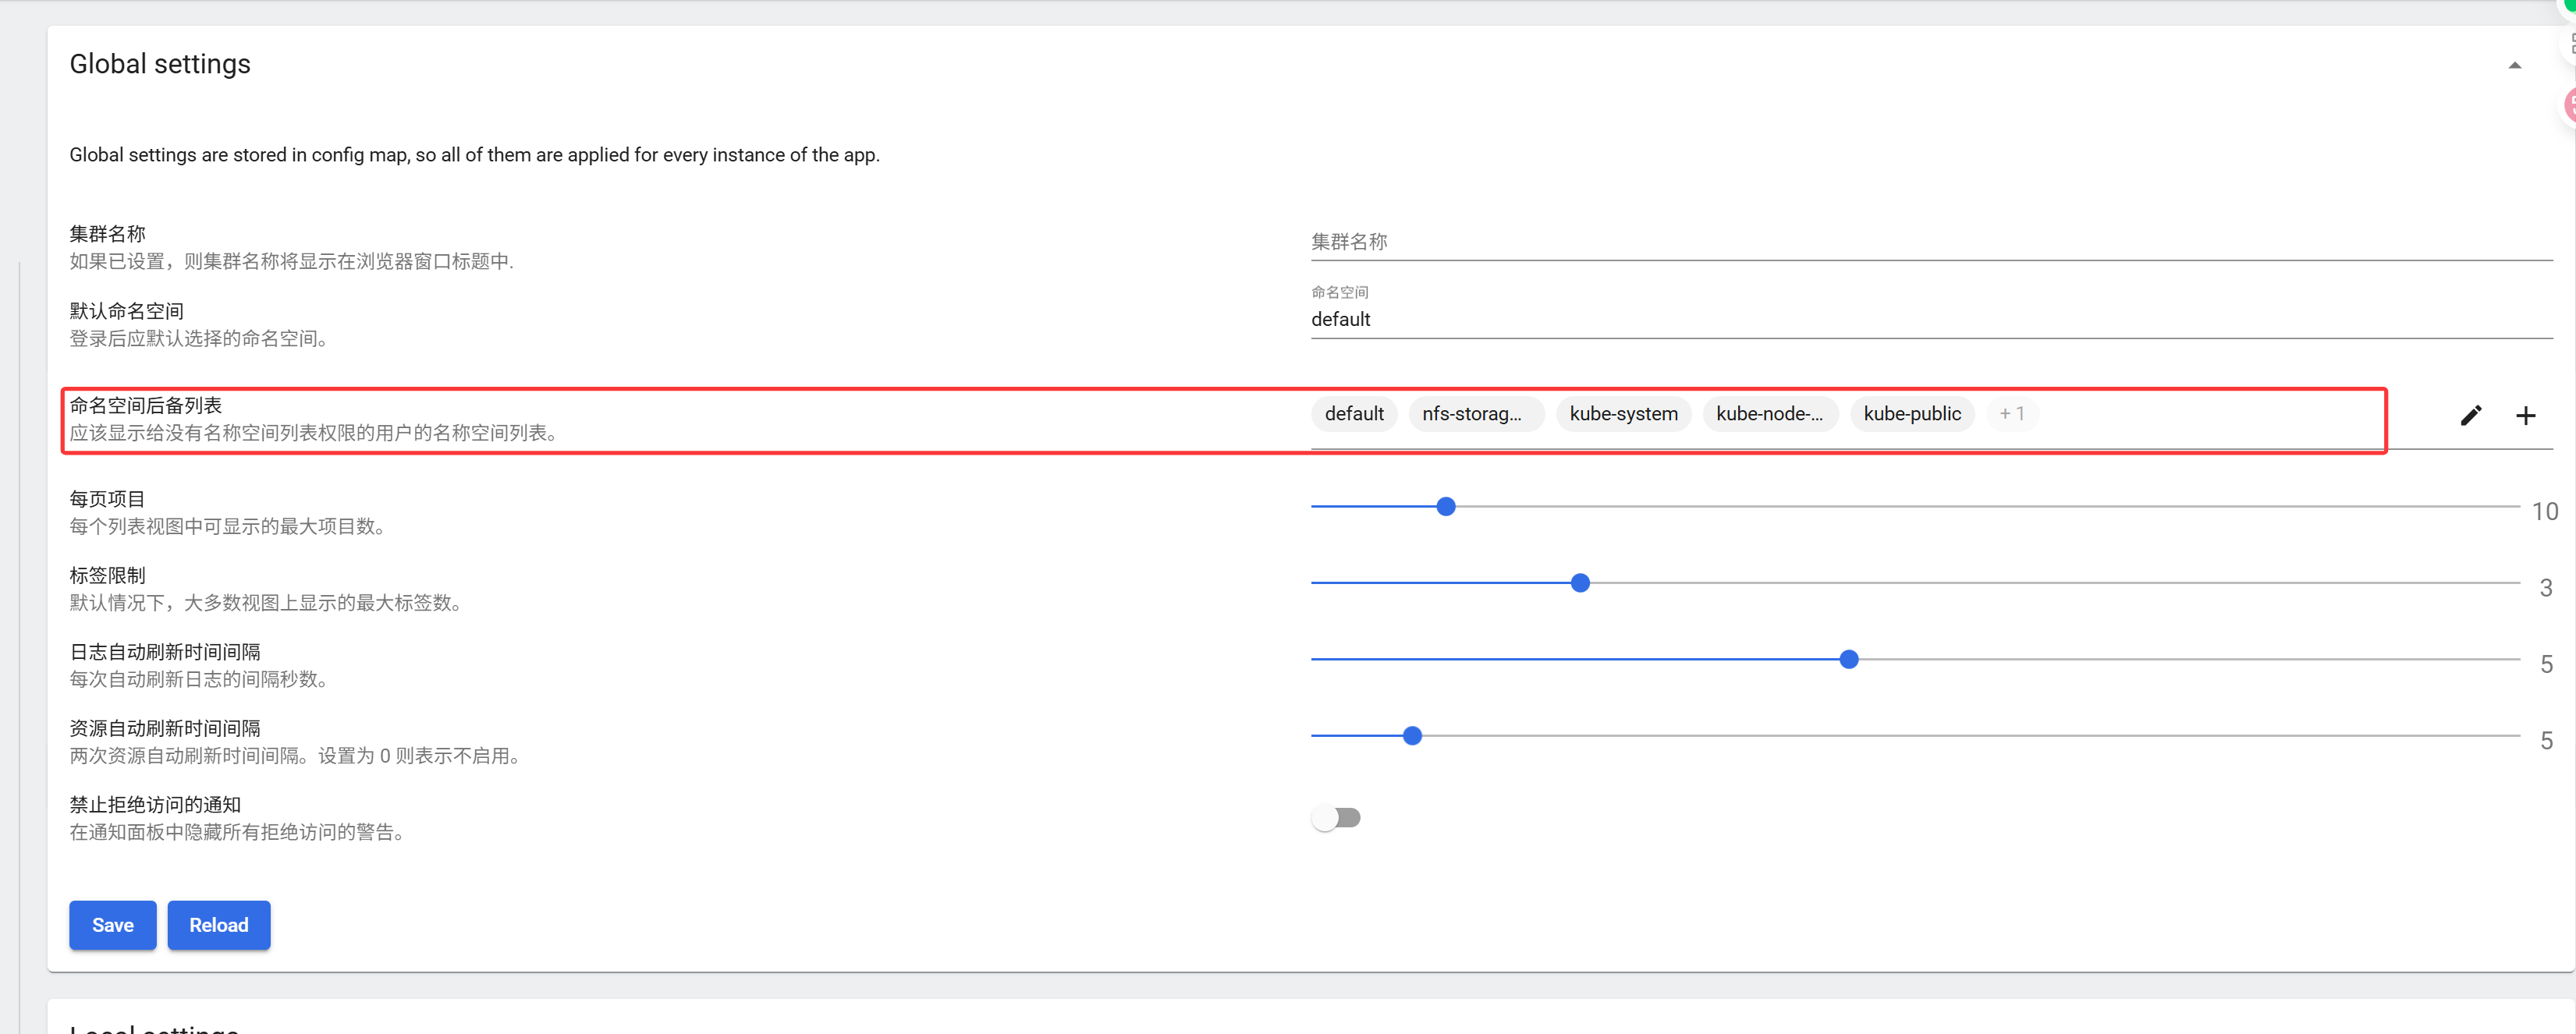The width and height of the screenshot is (2576, 1034).
Task: Click the cluster name input field
Action: (1930, 242)
